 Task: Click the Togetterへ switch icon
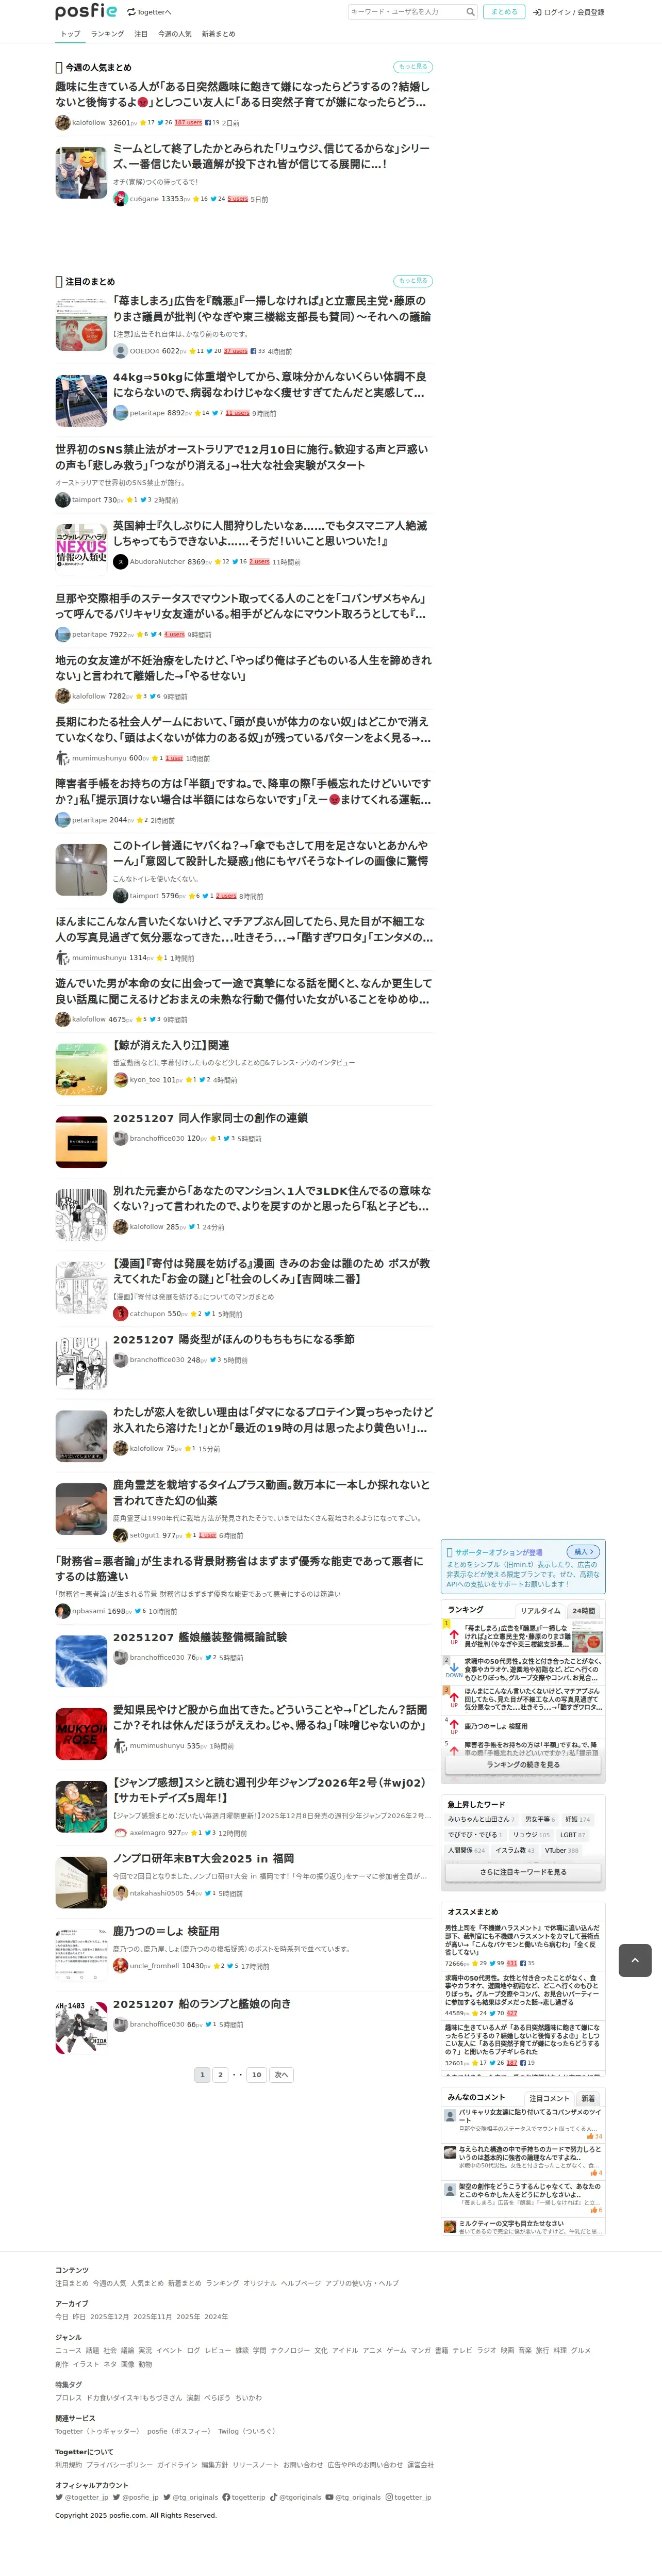[131, 12]
